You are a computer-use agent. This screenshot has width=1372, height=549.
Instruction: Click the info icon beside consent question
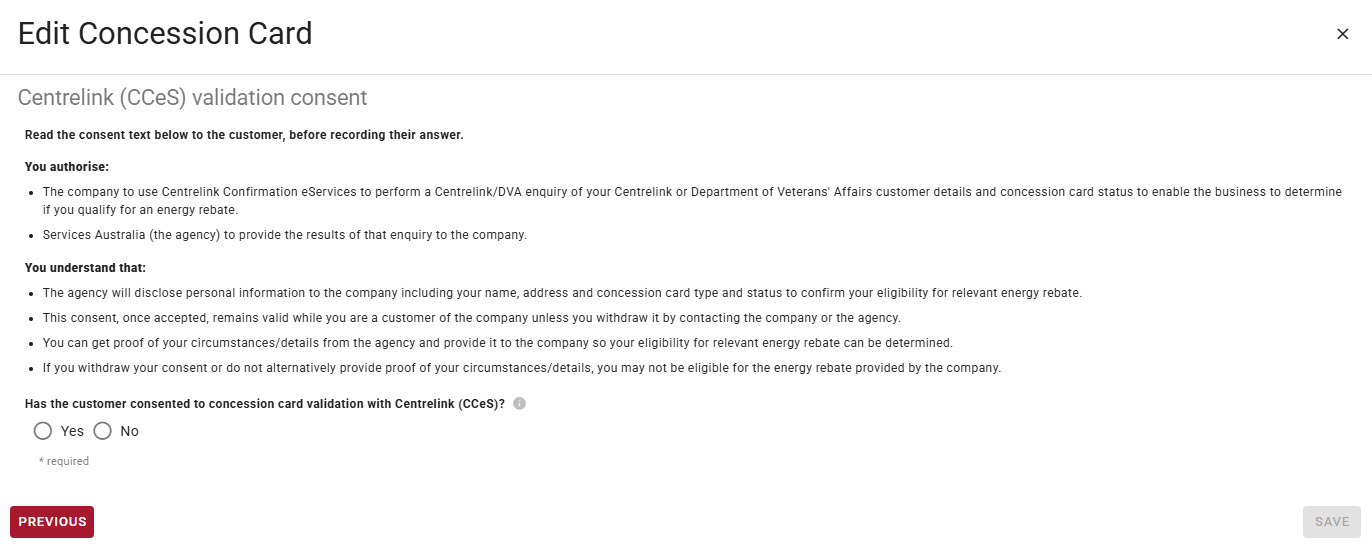tap(519, 404)
